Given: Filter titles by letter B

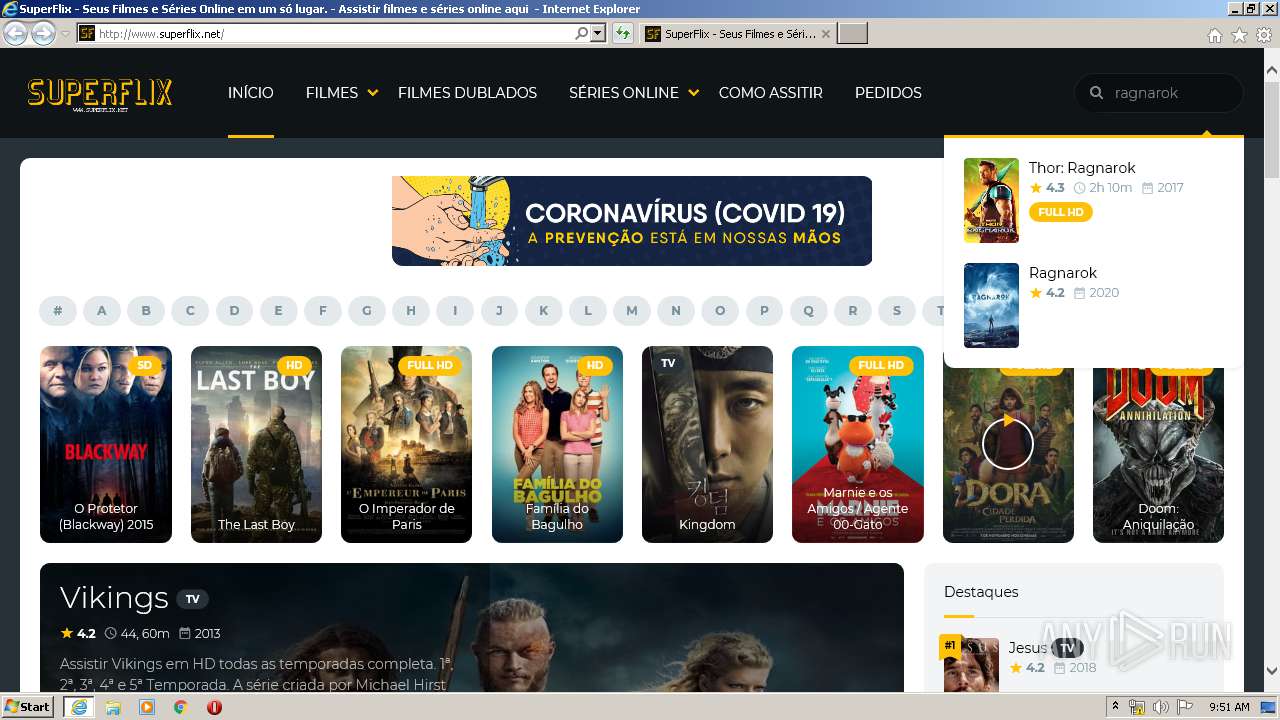Looking at the screenshot, I should [146, 311].
